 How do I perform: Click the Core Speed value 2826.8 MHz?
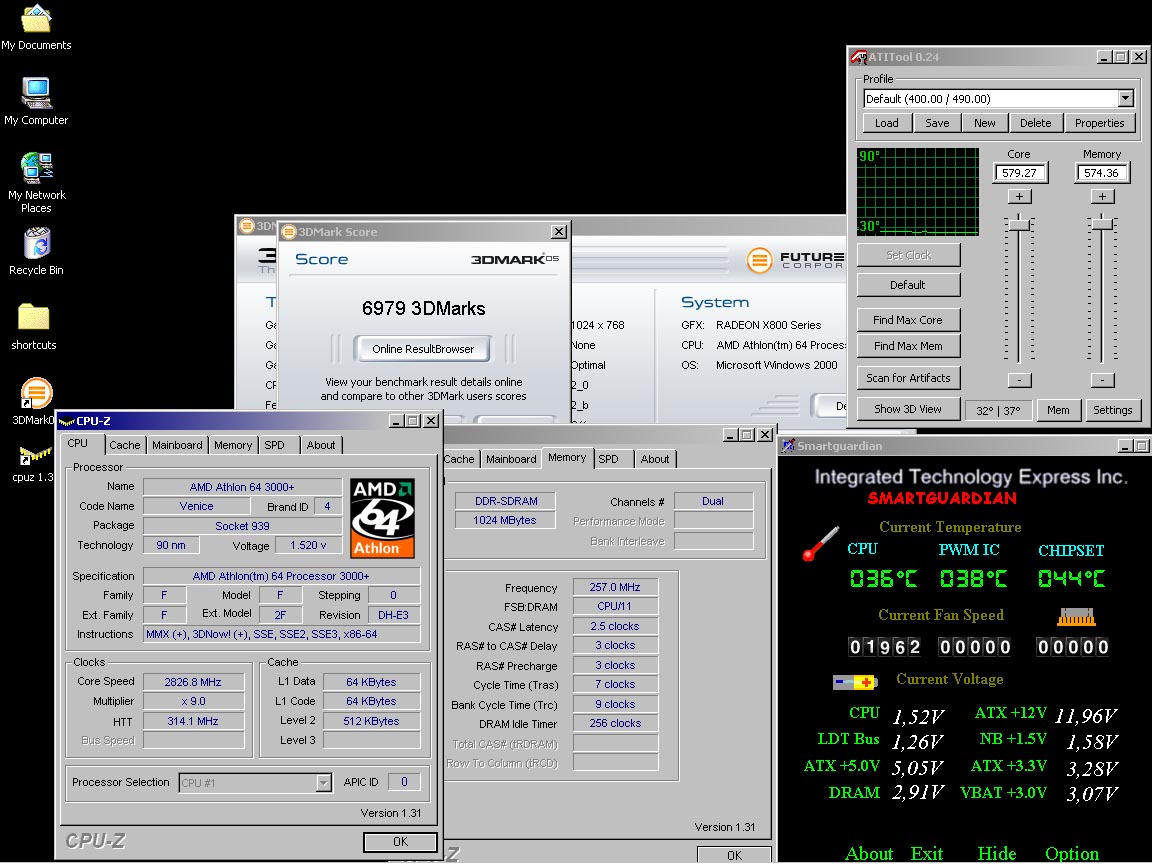point(193,682)
